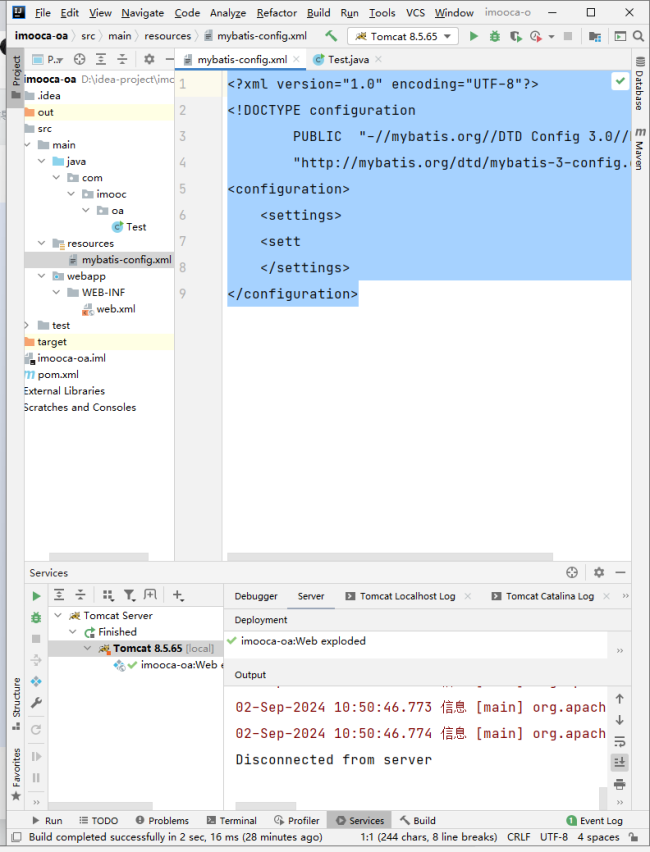
Task: Hide the Project tool window
Action: (x=170, y=59)
